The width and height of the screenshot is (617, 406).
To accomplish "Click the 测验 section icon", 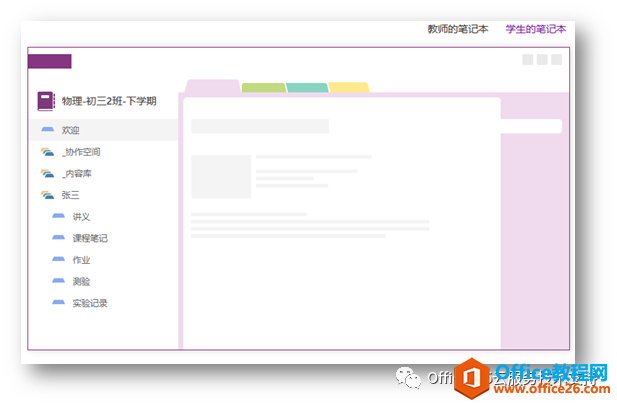I will (59, 281).
